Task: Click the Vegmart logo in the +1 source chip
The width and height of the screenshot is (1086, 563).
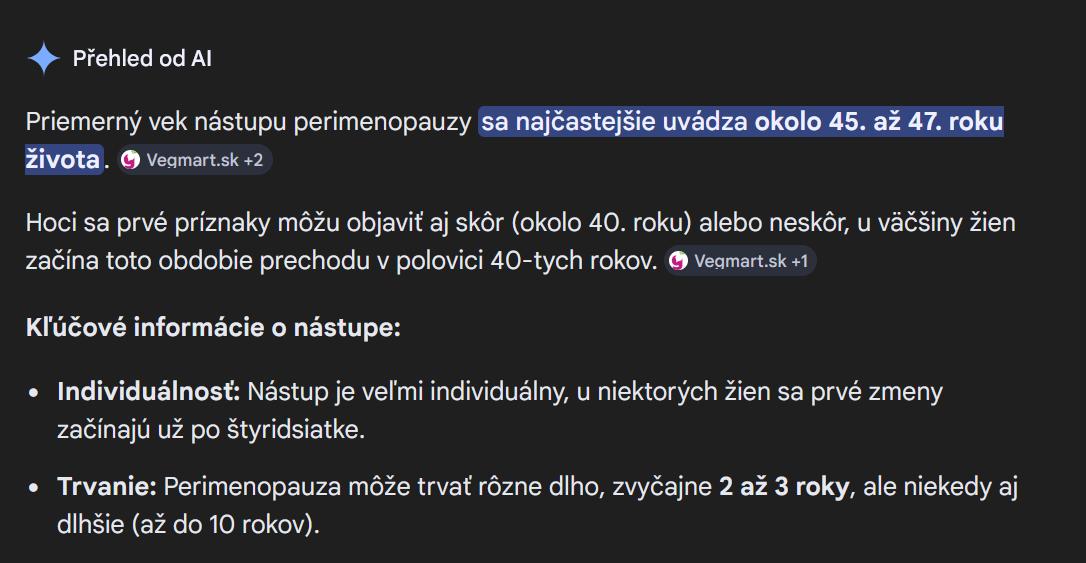Action: [679, 262]
